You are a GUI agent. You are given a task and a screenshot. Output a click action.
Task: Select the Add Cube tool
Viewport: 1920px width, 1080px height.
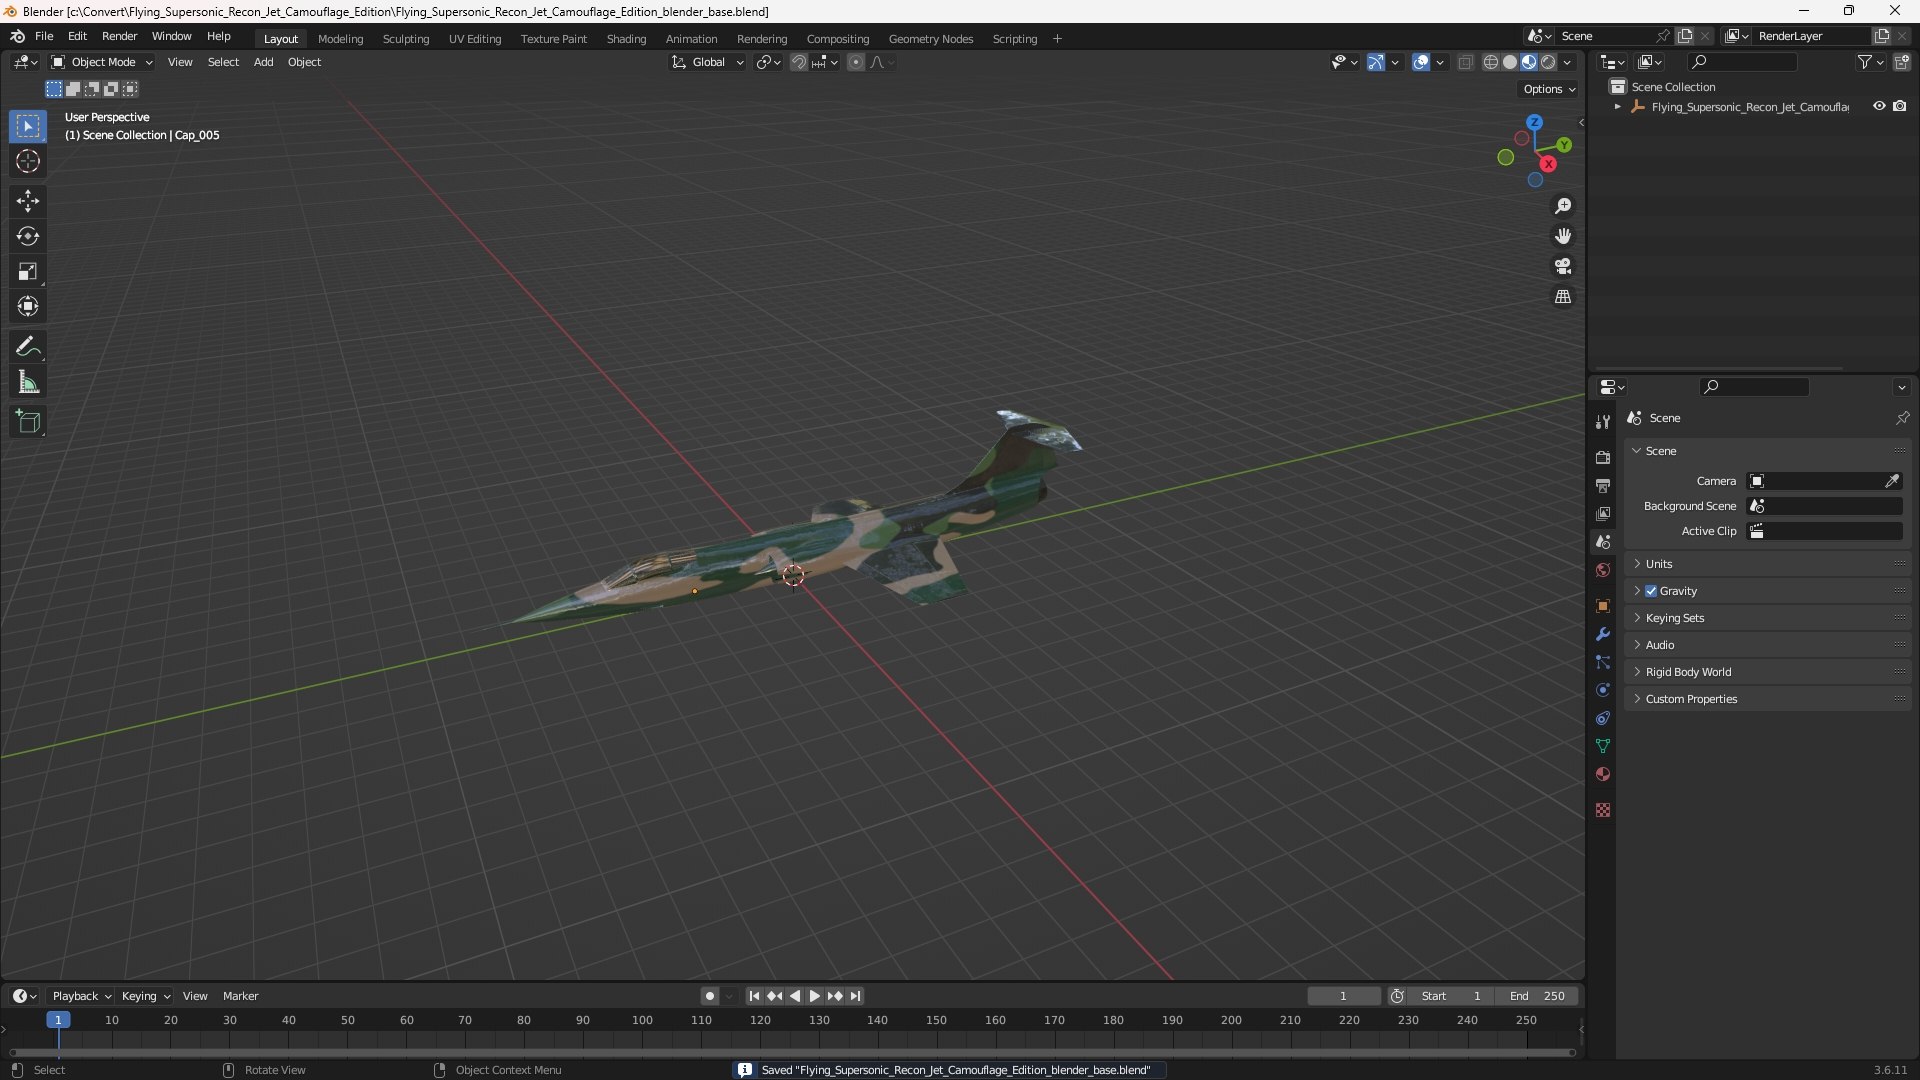[x=28, y=422]
